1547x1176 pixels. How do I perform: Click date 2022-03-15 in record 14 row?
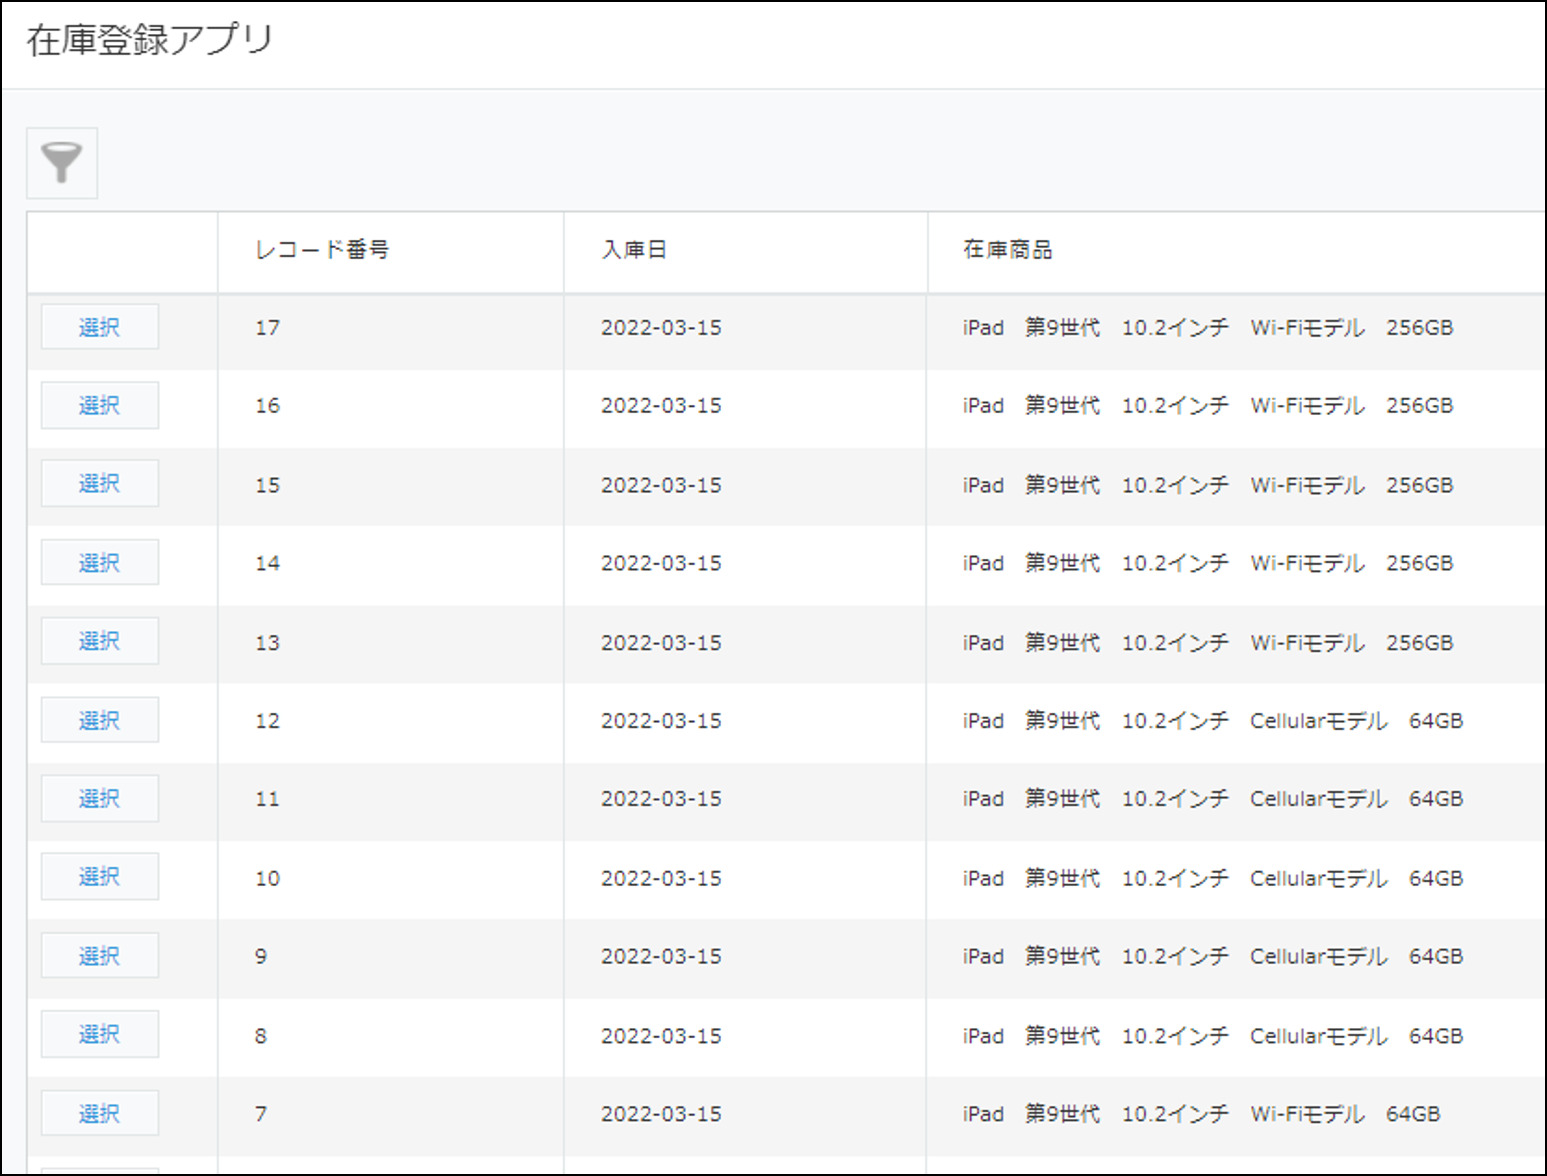[661, 563]
